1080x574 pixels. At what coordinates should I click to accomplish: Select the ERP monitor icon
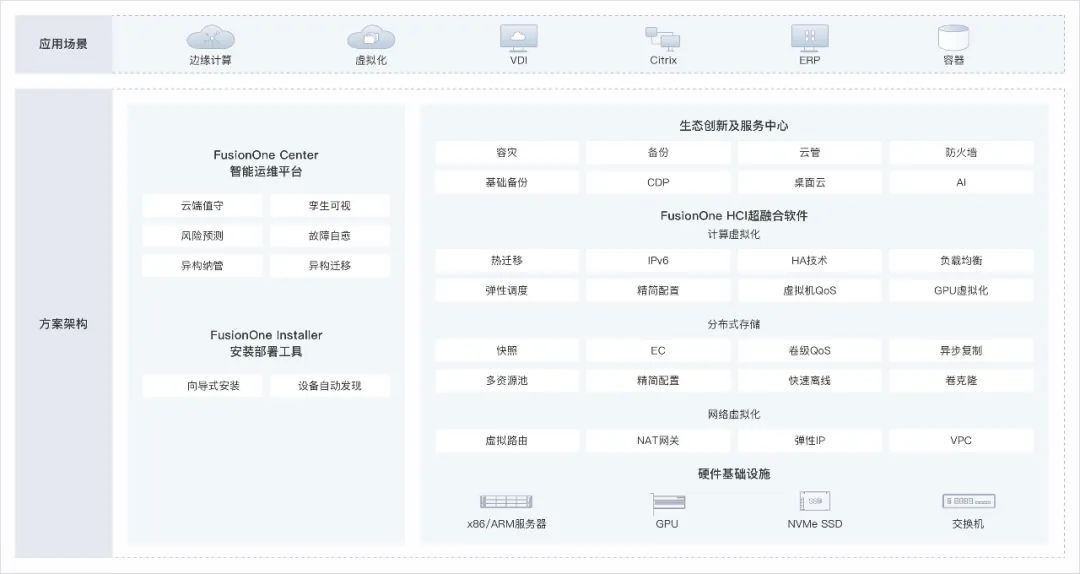click(809, 38)
